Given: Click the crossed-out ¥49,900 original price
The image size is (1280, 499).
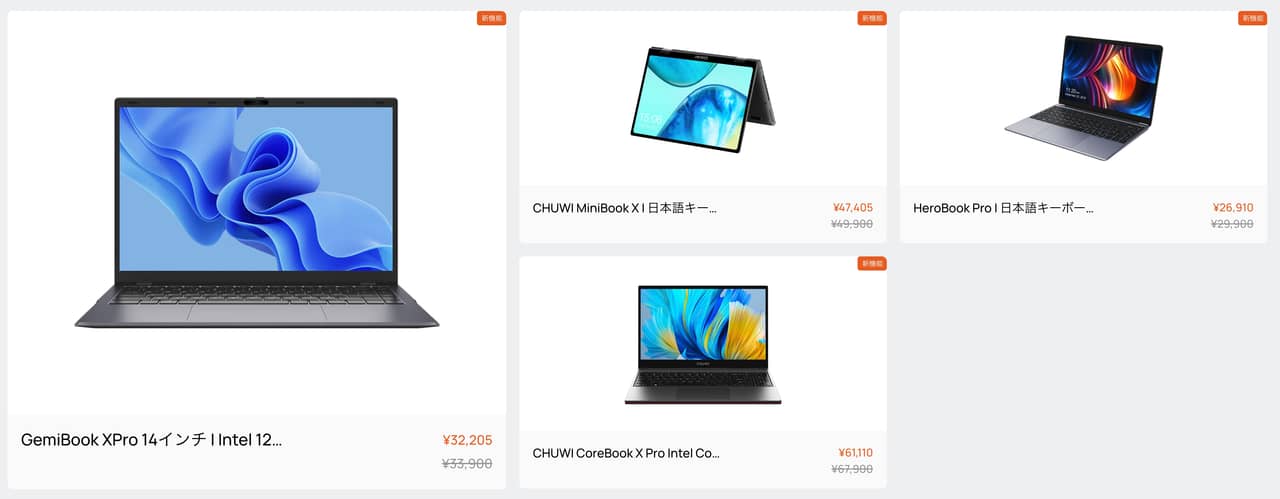Looking at the screenshot, I should [852, 224].
